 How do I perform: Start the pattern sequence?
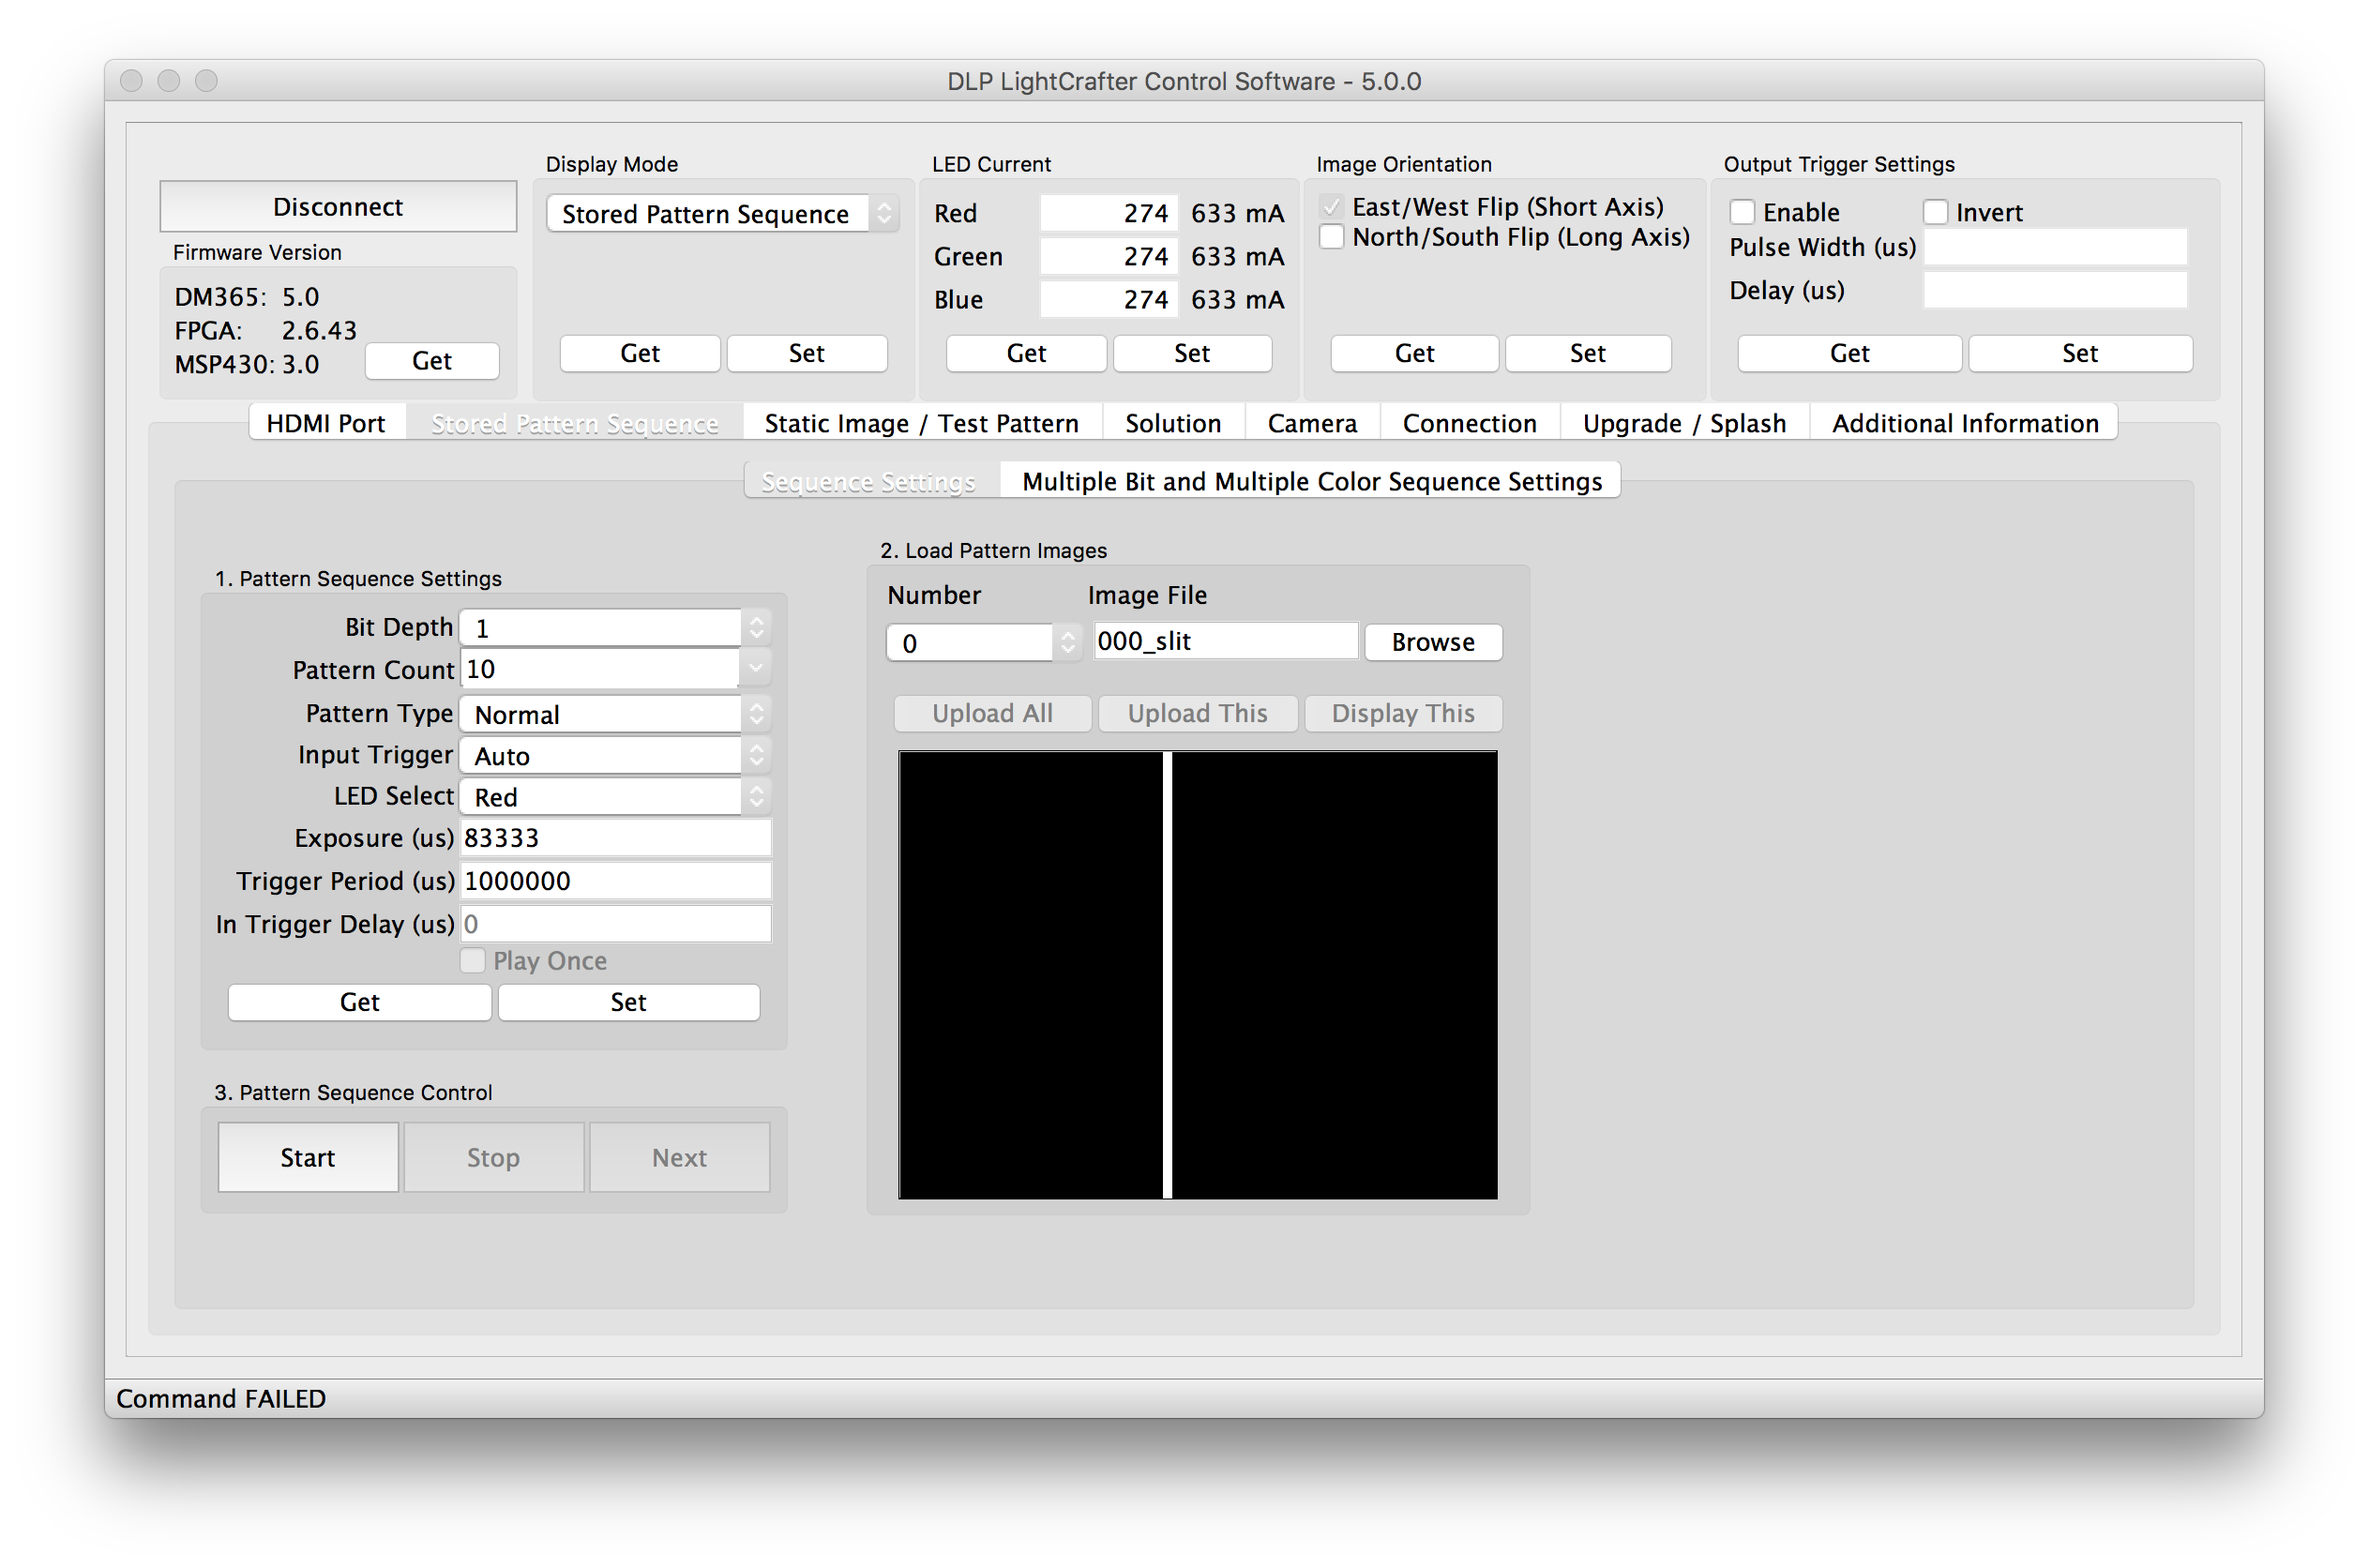308,1157
